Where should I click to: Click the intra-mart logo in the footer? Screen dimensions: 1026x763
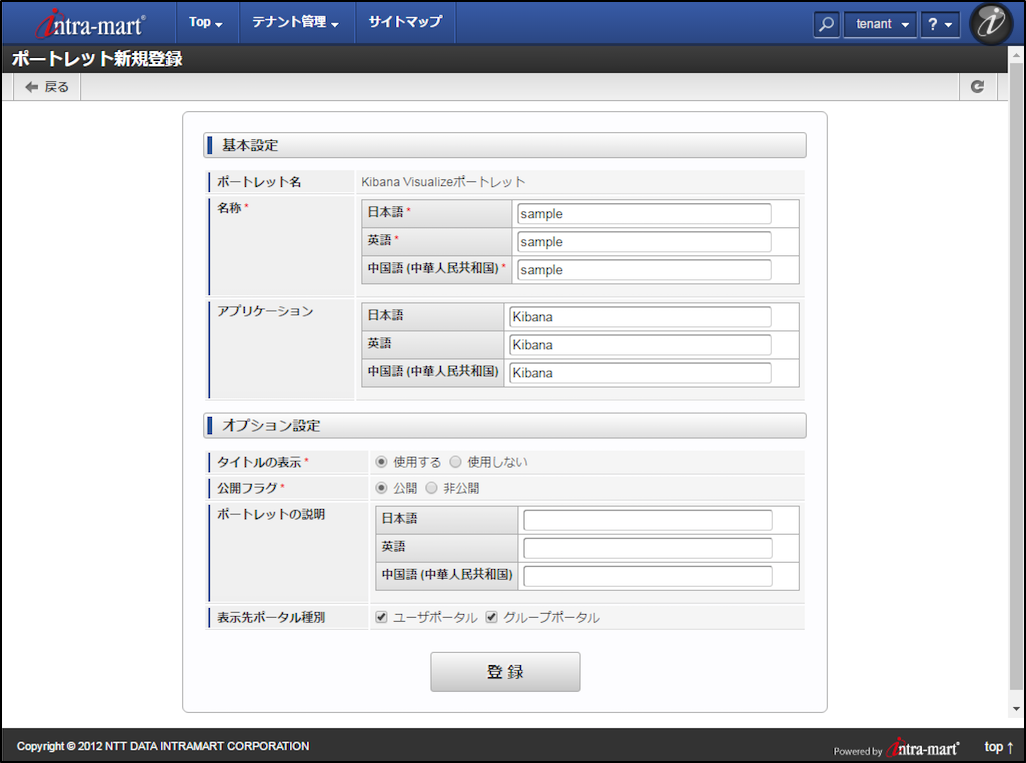pos(922,747)
